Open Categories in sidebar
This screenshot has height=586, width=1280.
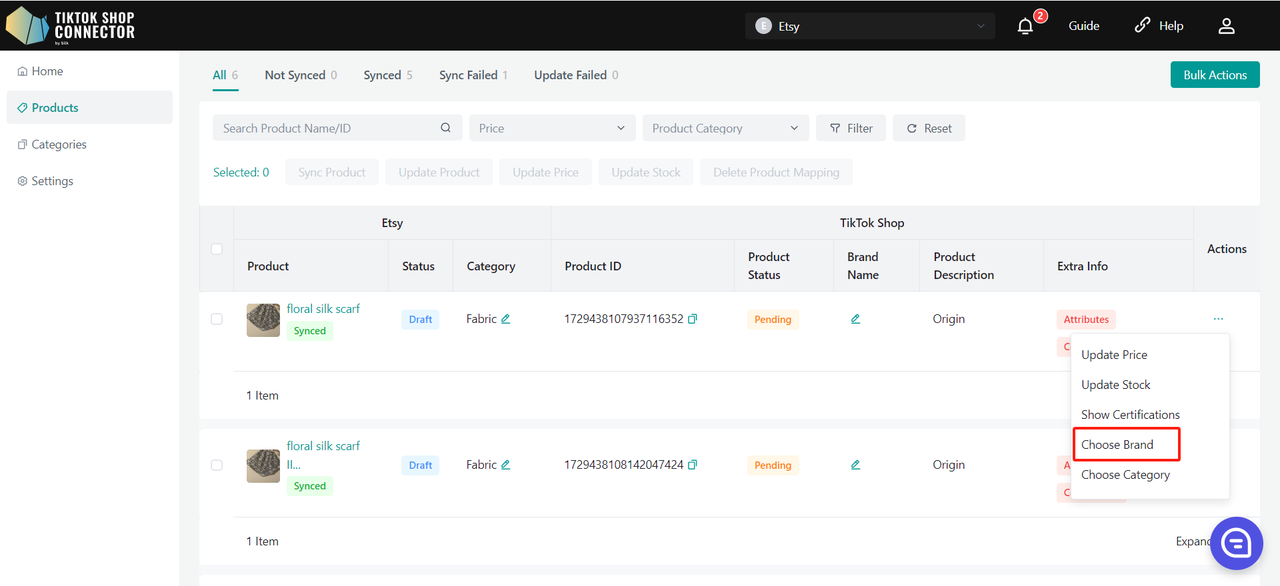click(52, 144)
